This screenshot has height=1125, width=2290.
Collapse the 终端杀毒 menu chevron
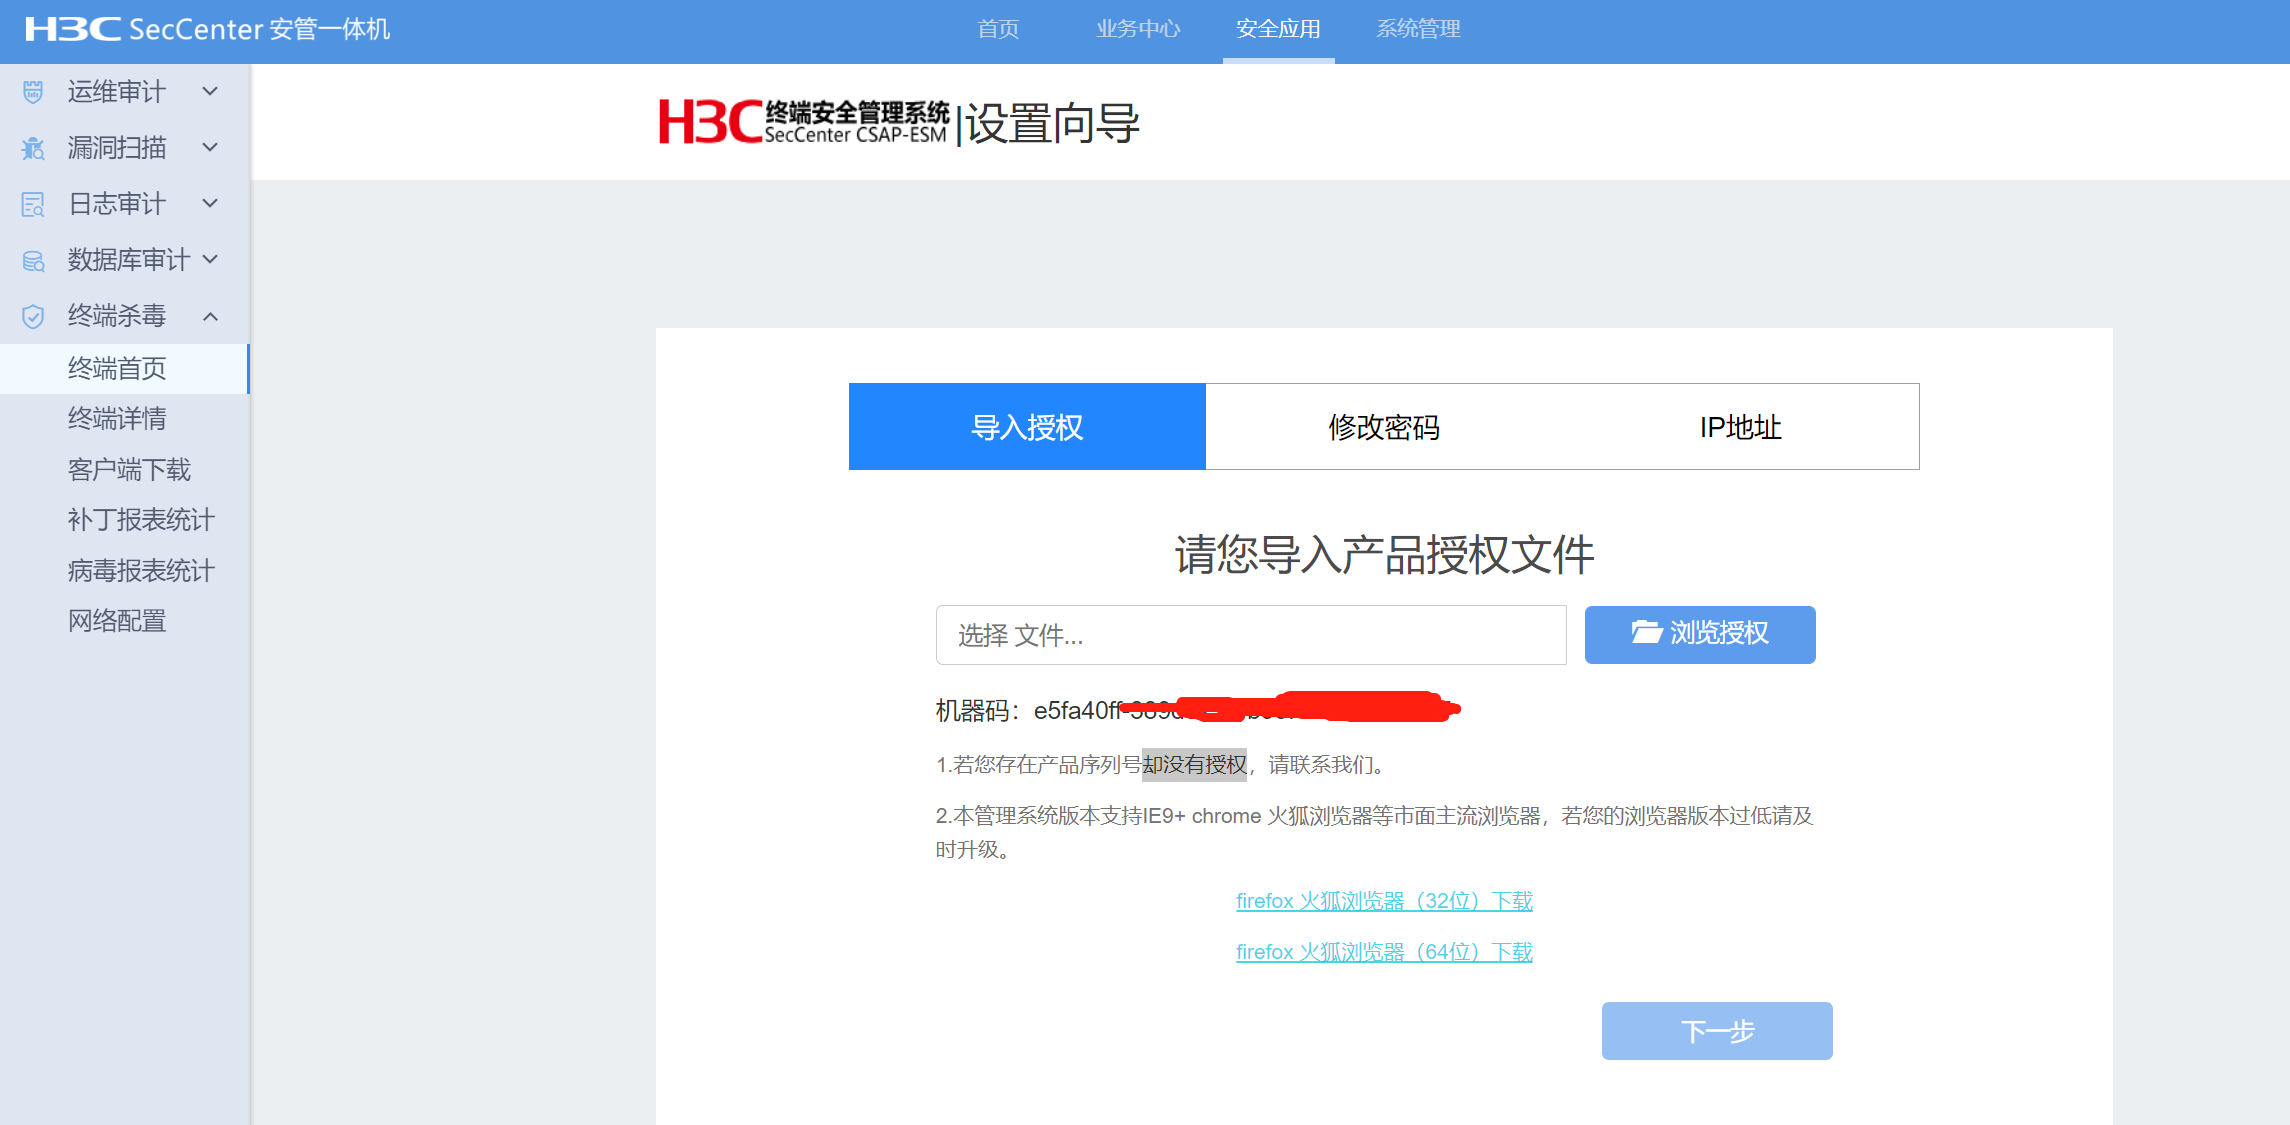(210, 317)
